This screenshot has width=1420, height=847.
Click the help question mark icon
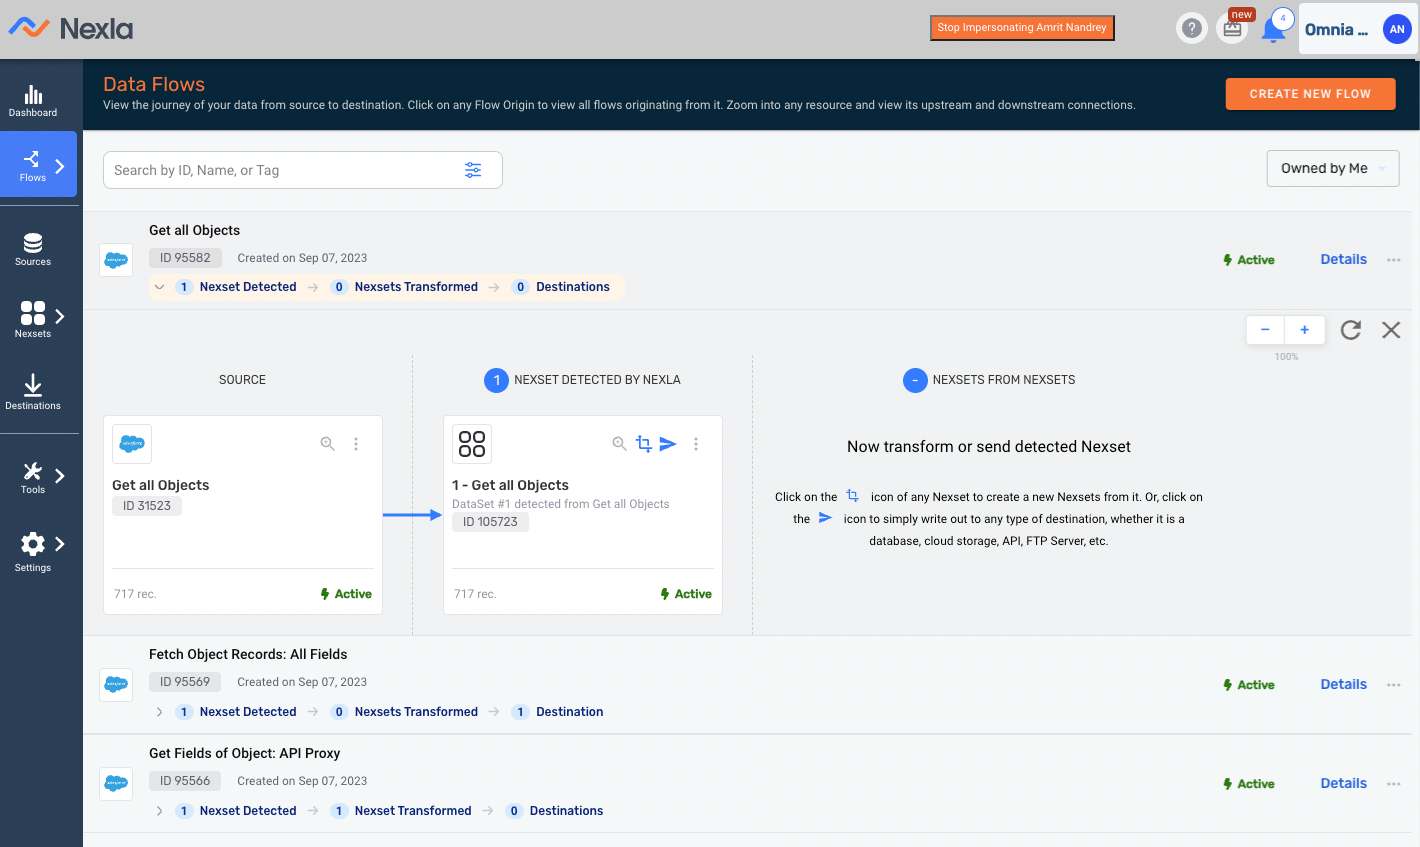1192,28
